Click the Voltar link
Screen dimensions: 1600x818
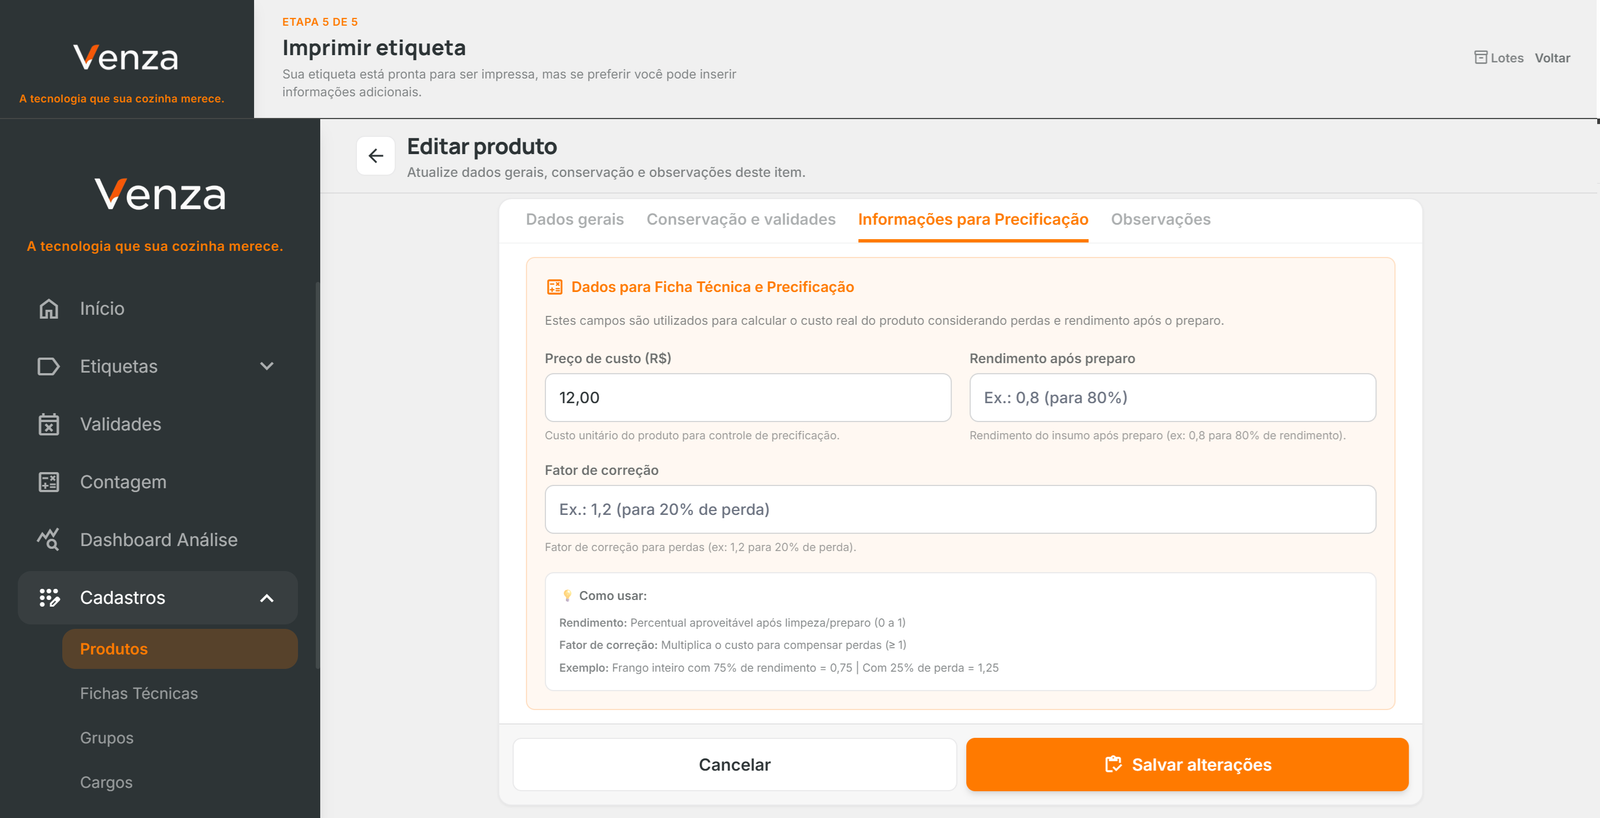pyautogui.click(x=1552, y=58)
